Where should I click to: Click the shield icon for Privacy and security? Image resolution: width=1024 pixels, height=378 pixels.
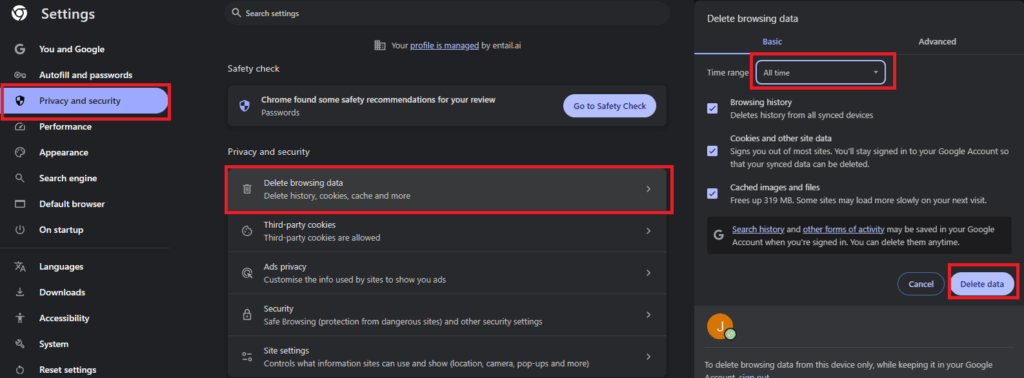[20, 101]
